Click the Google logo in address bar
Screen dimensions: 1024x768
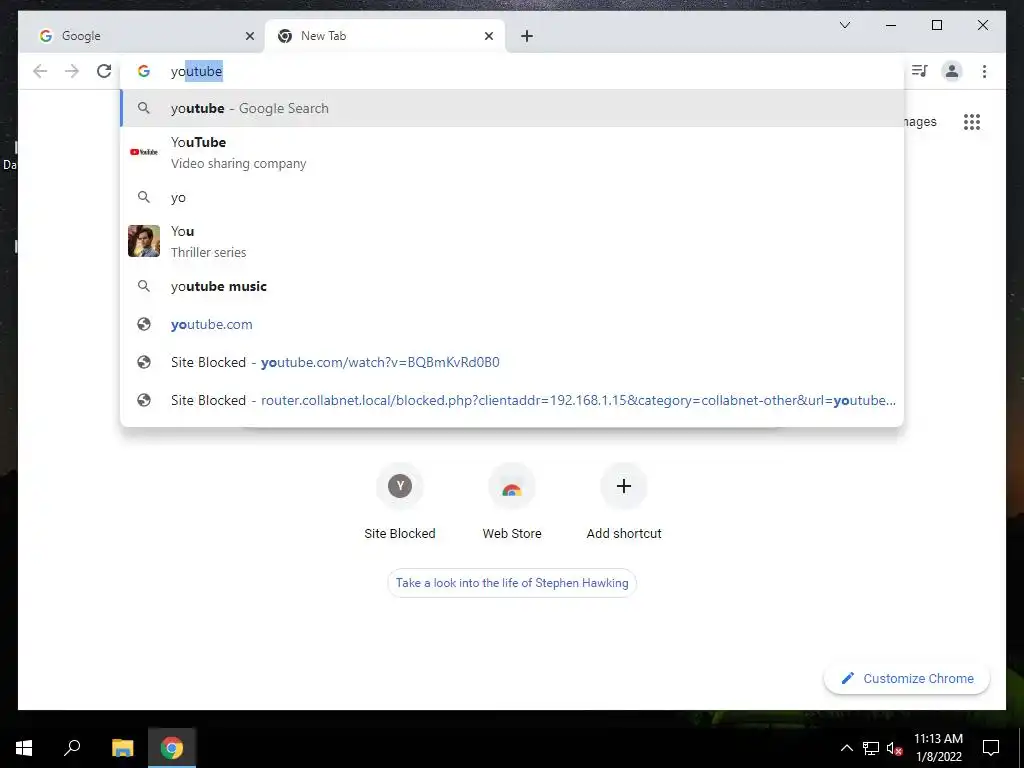tap(144, 71)
